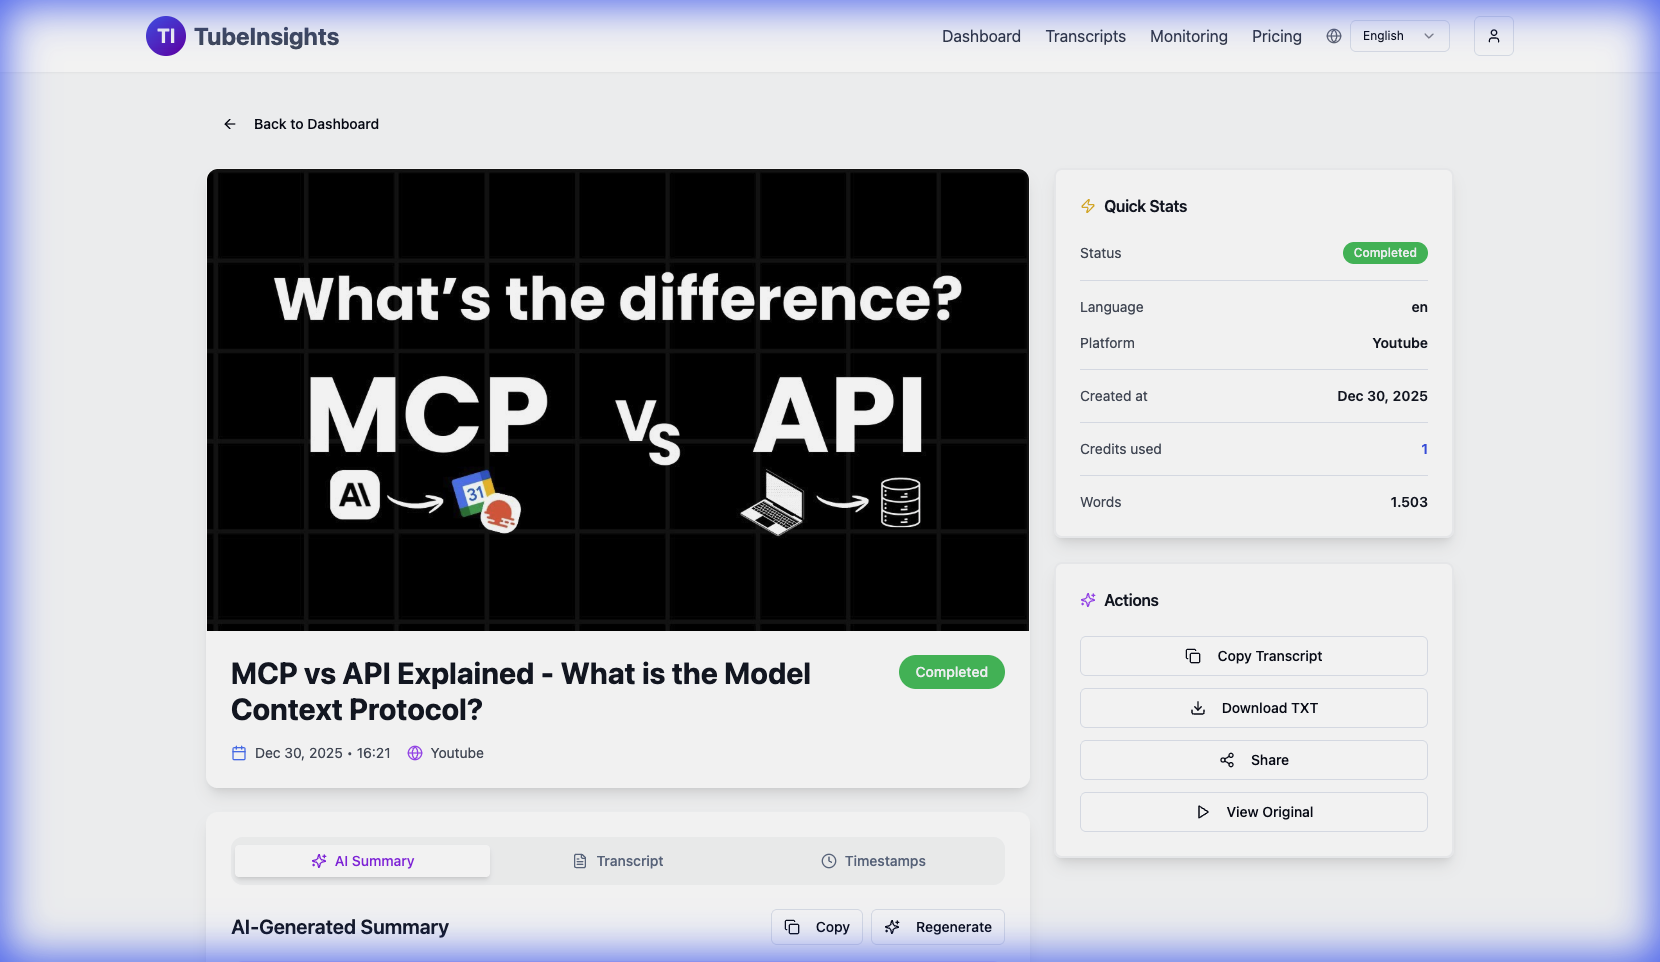This screenshot has height=962, width=1660.
Task: Select the AI Summary tab
Action: (362, 861)
